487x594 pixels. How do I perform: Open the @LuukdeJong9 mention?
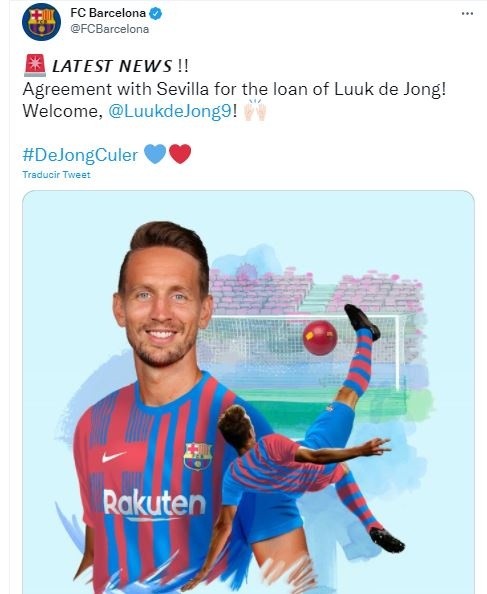(x=170, y=111)
